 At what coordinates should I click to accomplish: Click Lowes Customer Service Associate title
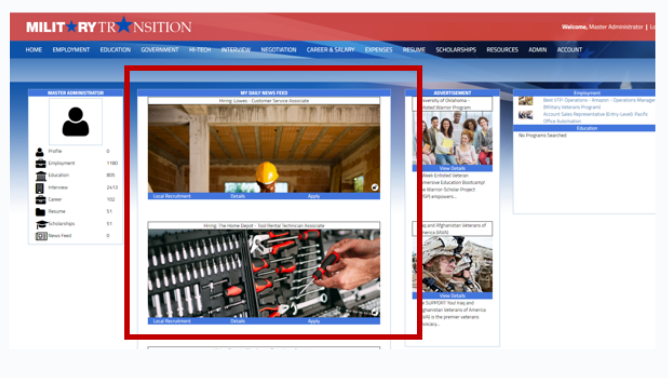click(264, 101)
